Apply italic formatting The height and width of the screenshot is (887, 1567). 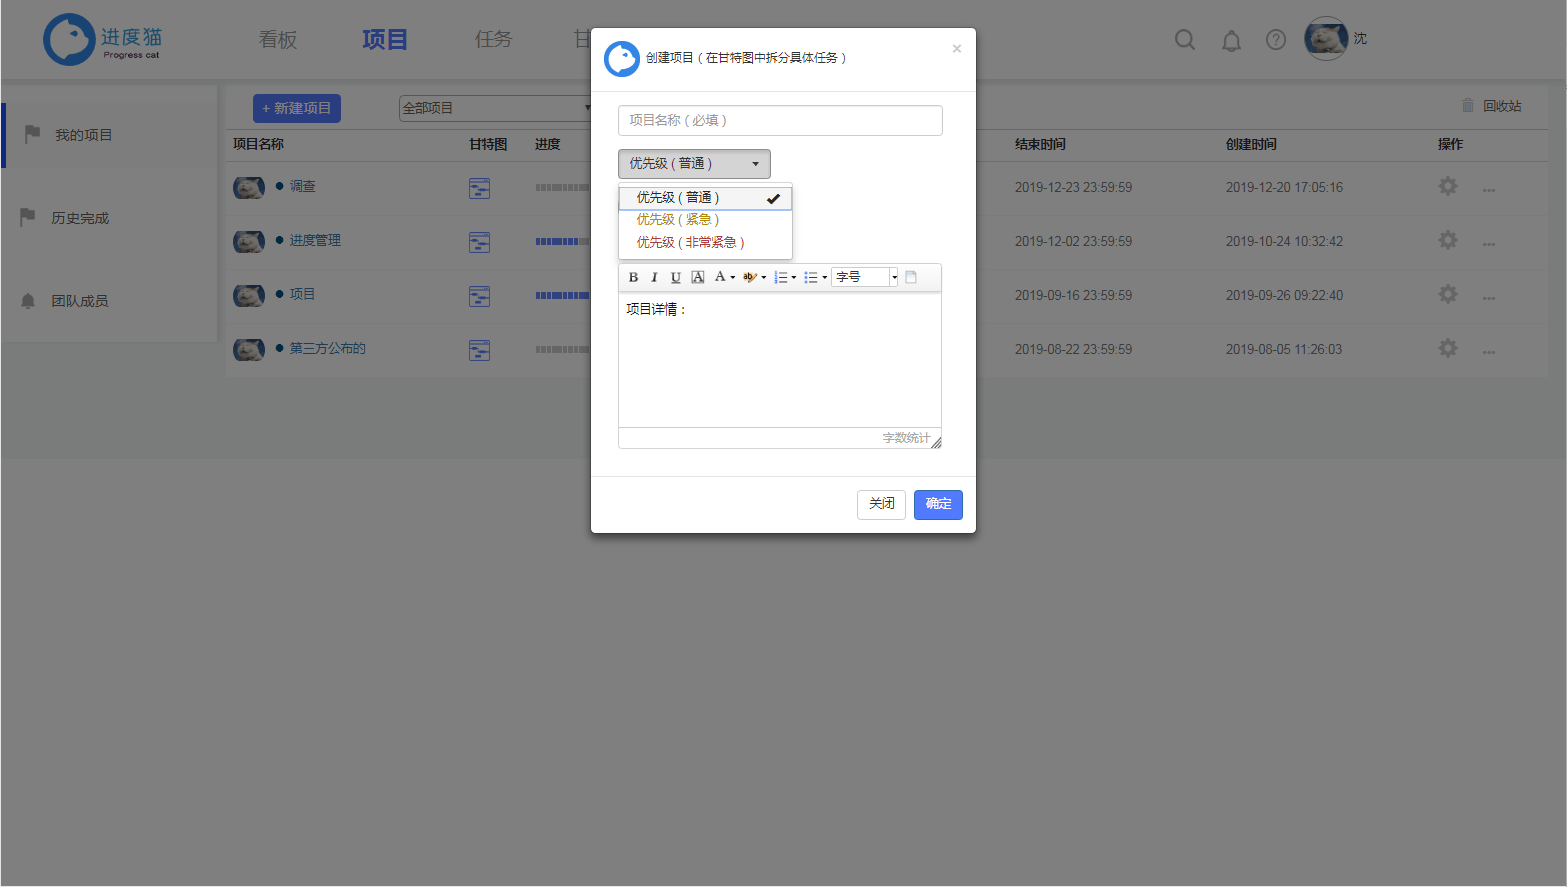pyautogui.click(x=654, y=277)
